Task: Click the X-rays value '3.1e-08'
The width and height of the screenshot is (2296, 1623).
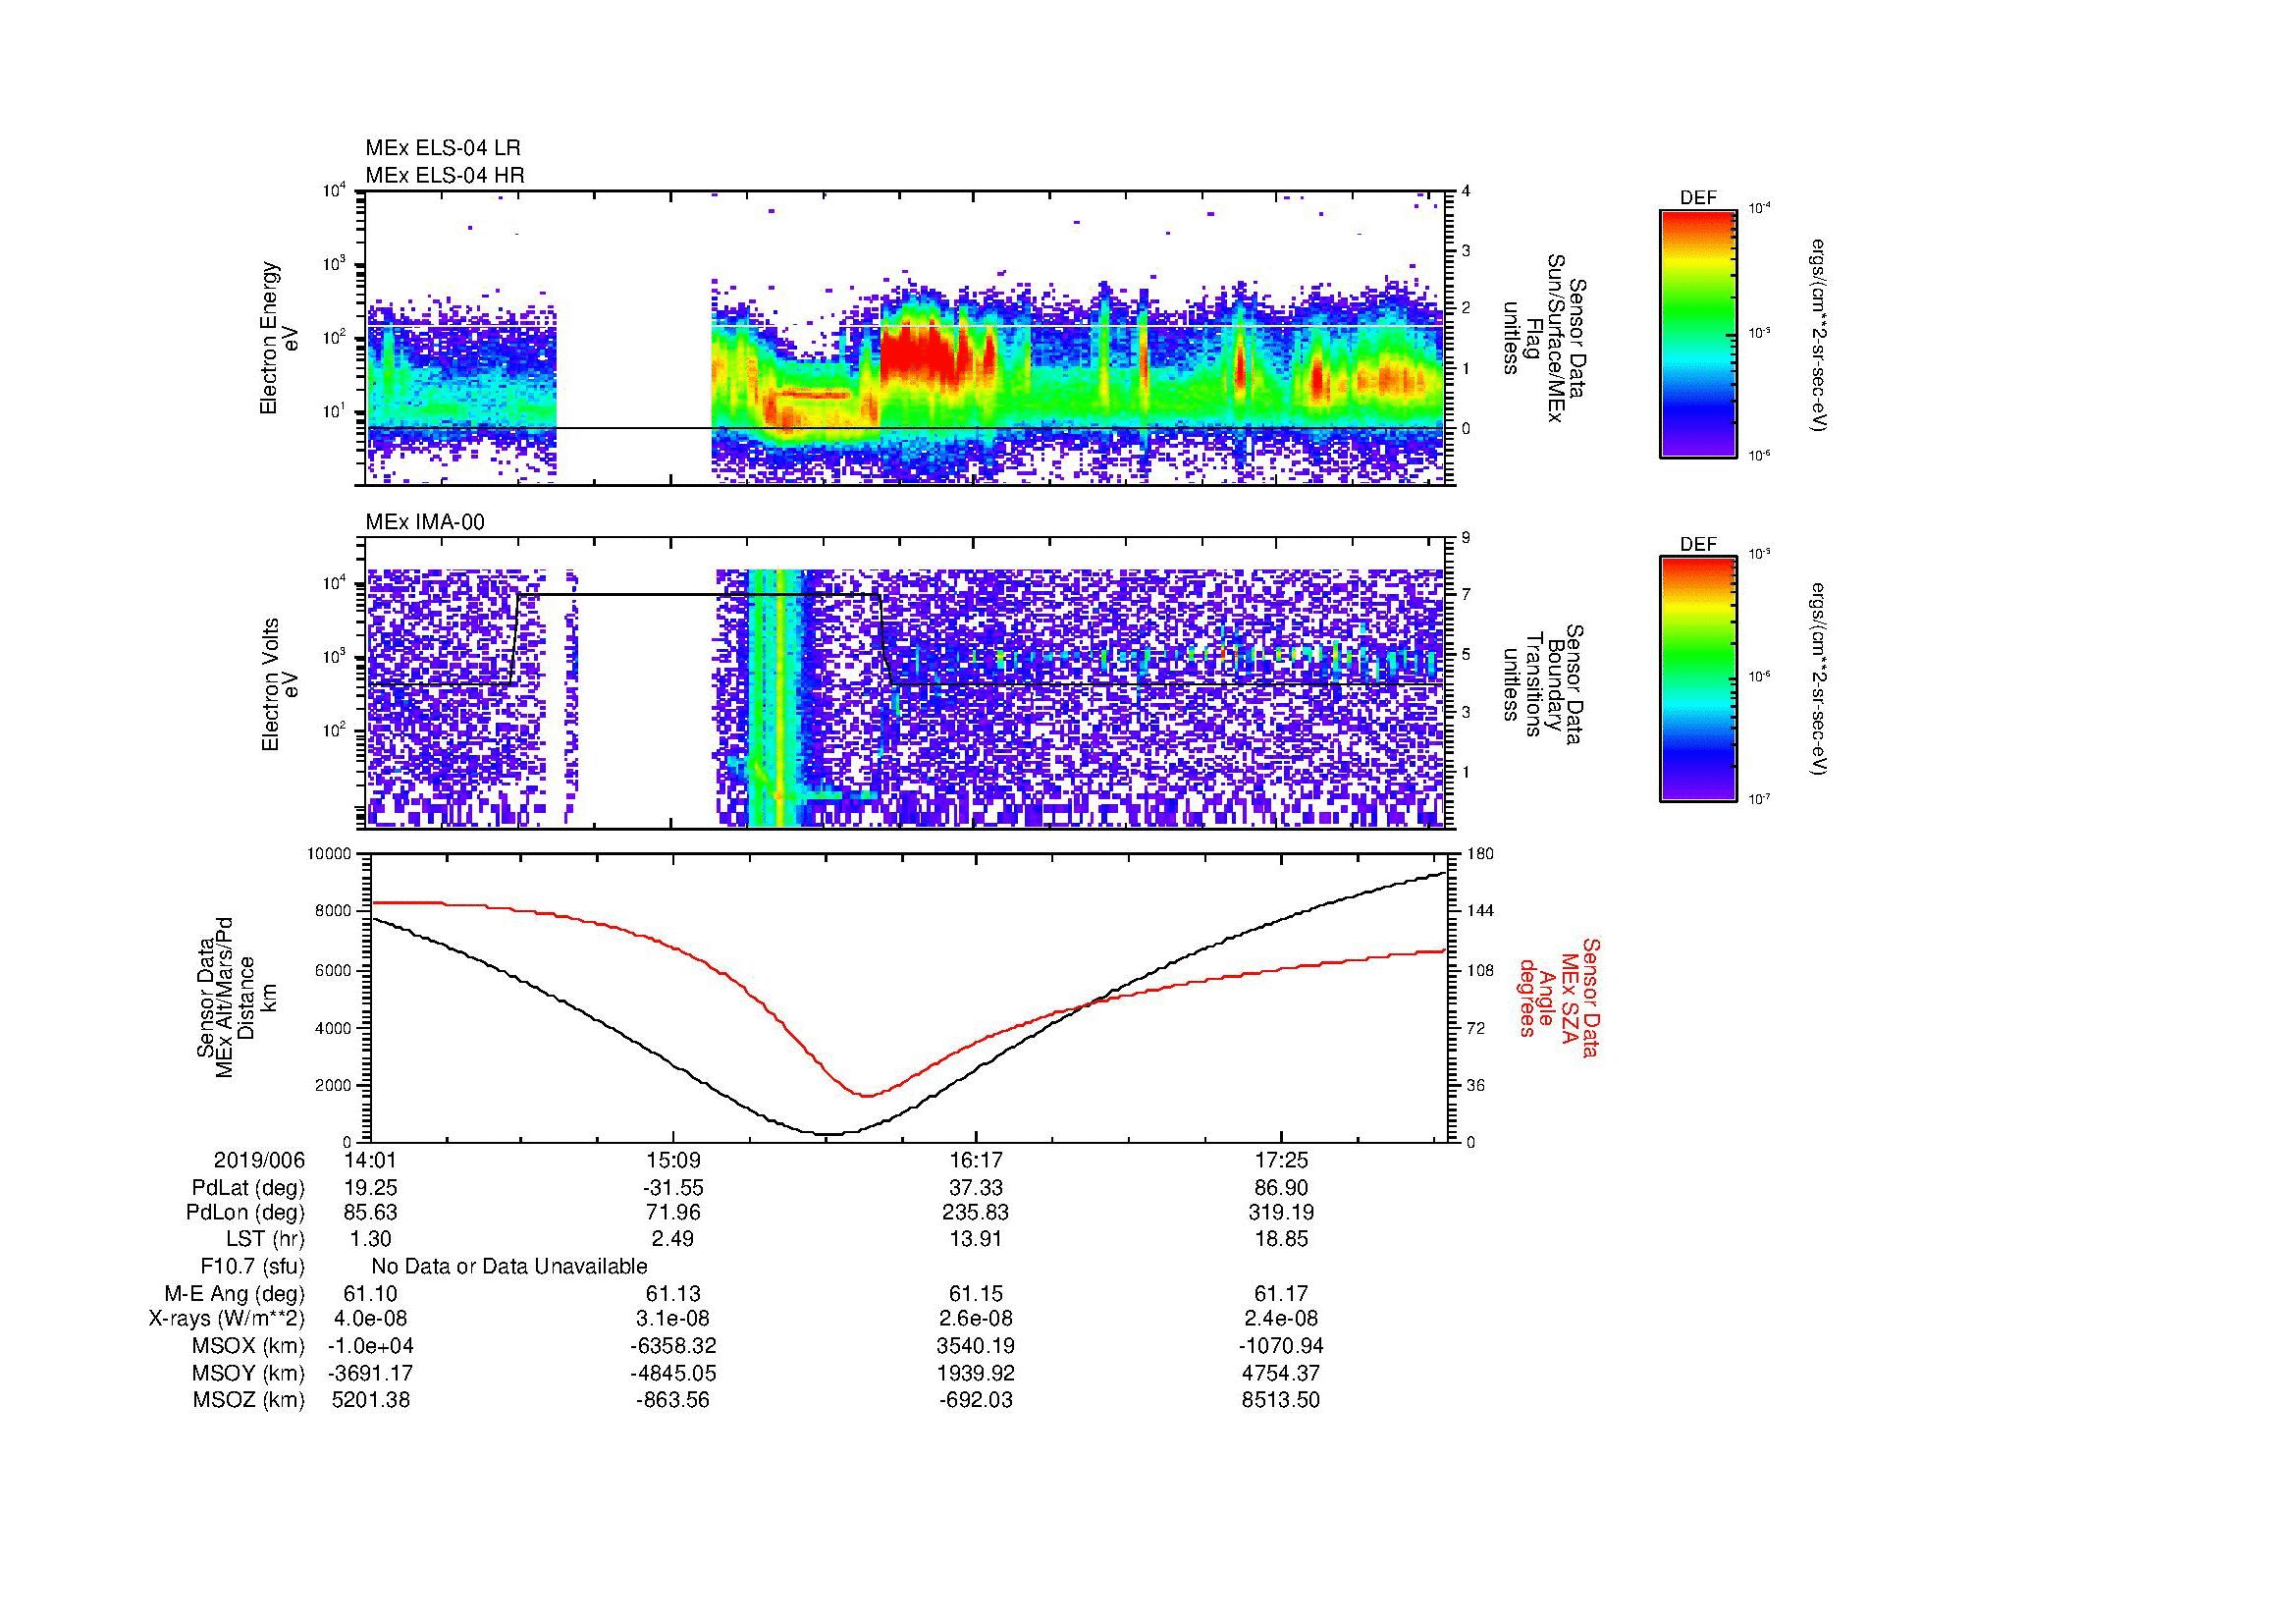Action: 673,1319
